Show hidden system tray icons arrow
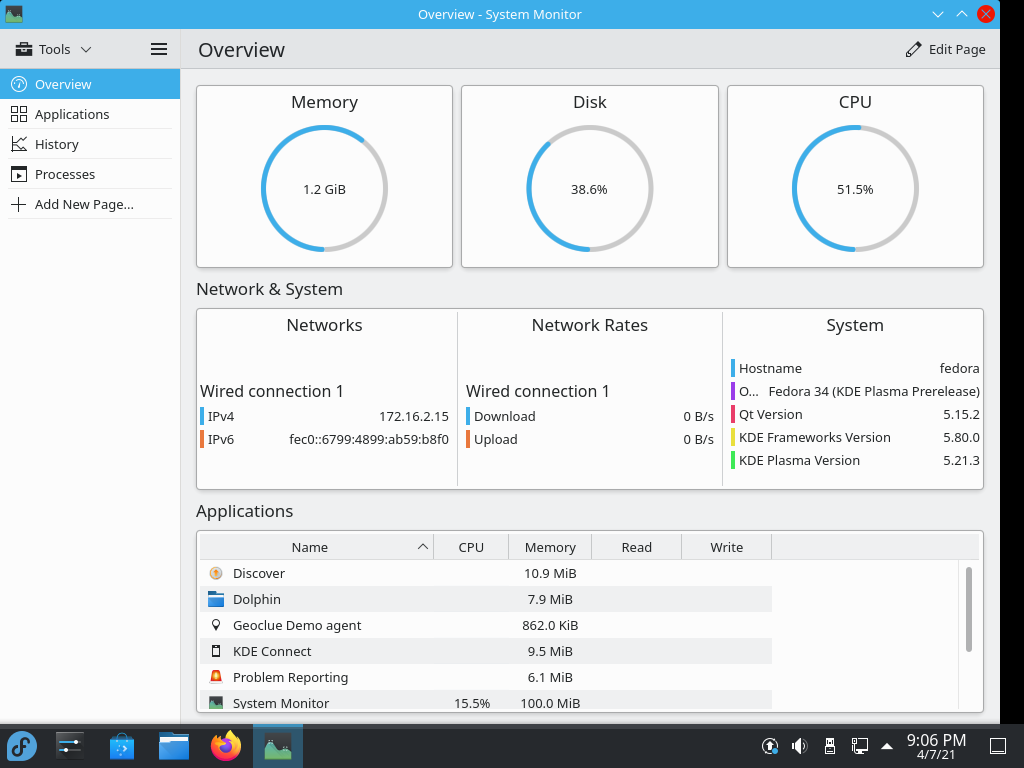 pyautogui.click(x=887, y=746)
